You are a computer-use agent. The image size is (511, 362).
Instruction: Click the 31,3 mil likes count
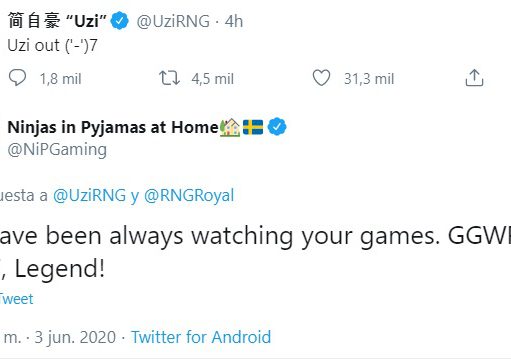point(369,79)
